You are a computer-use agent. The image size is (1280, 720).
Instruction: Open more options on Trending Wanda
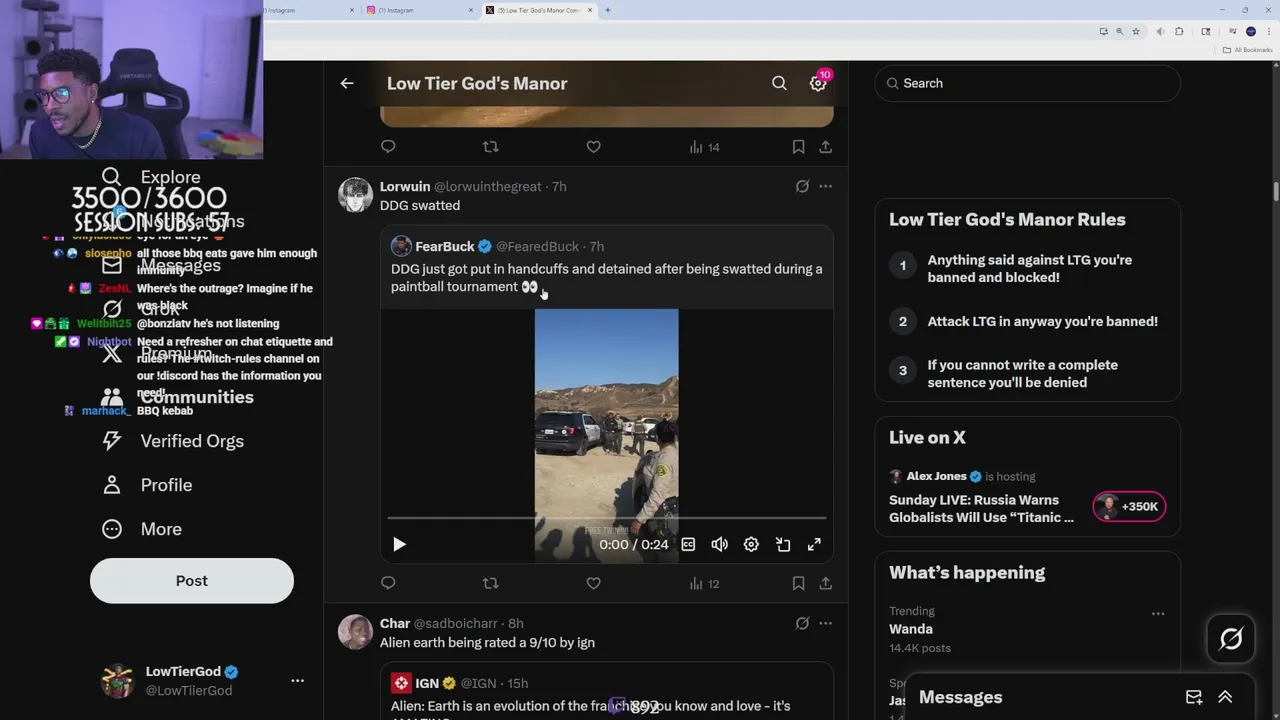tap(1158, 613)
